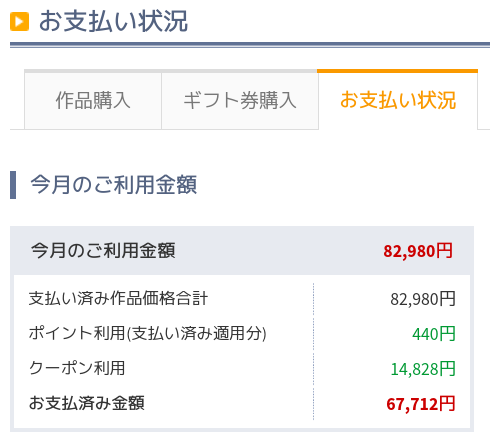Click the dotted divider in the table
Image resolution: width=490 pixels, height=448 pixels.
click(x=313, y=352)
